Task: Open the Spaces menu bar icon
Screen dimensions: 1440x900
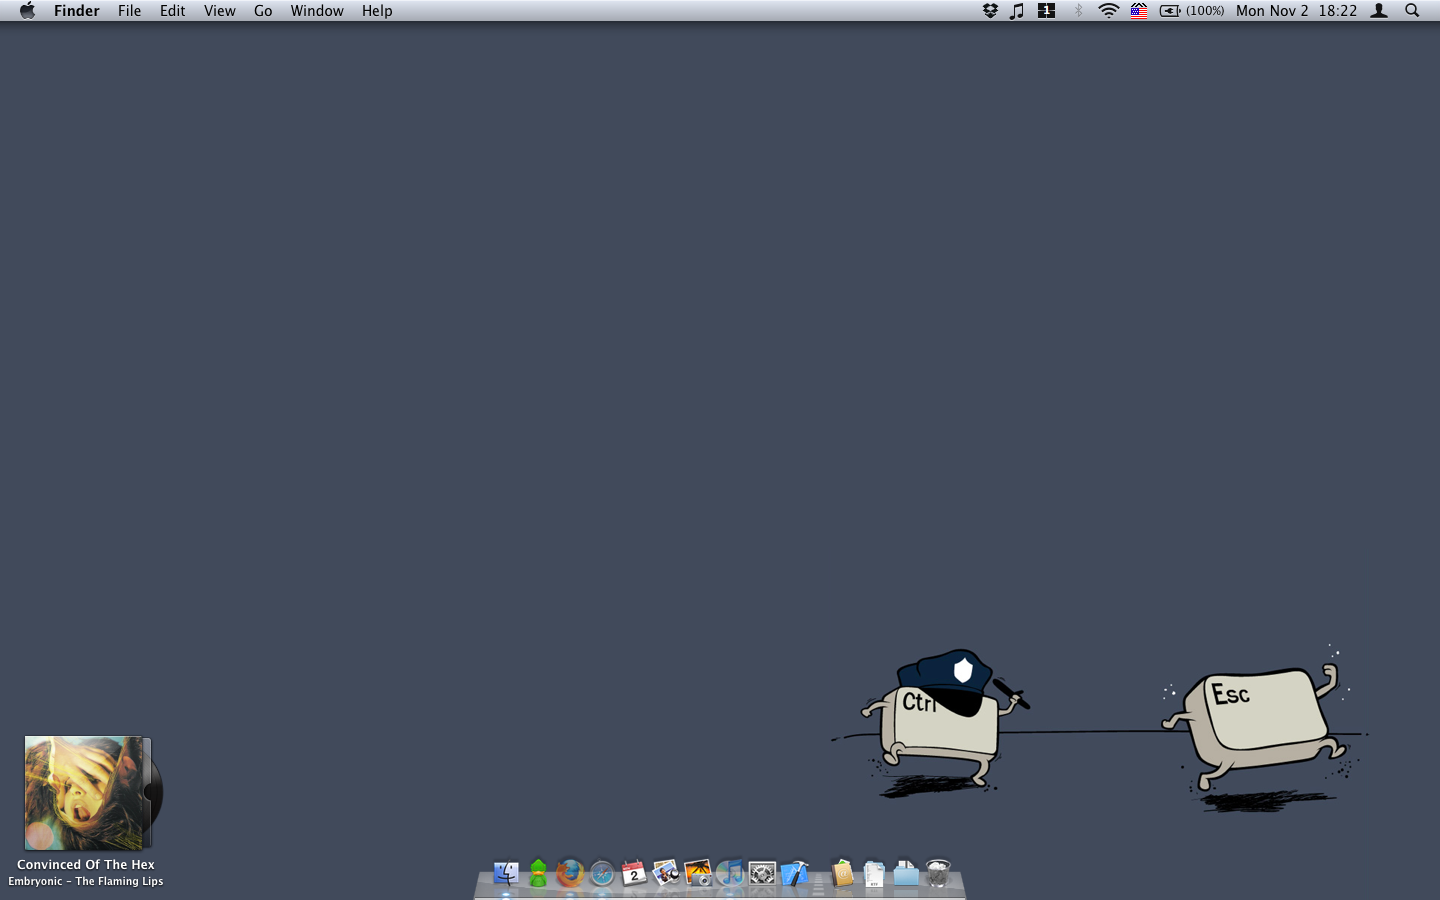Action: [x=1047, y=11]
